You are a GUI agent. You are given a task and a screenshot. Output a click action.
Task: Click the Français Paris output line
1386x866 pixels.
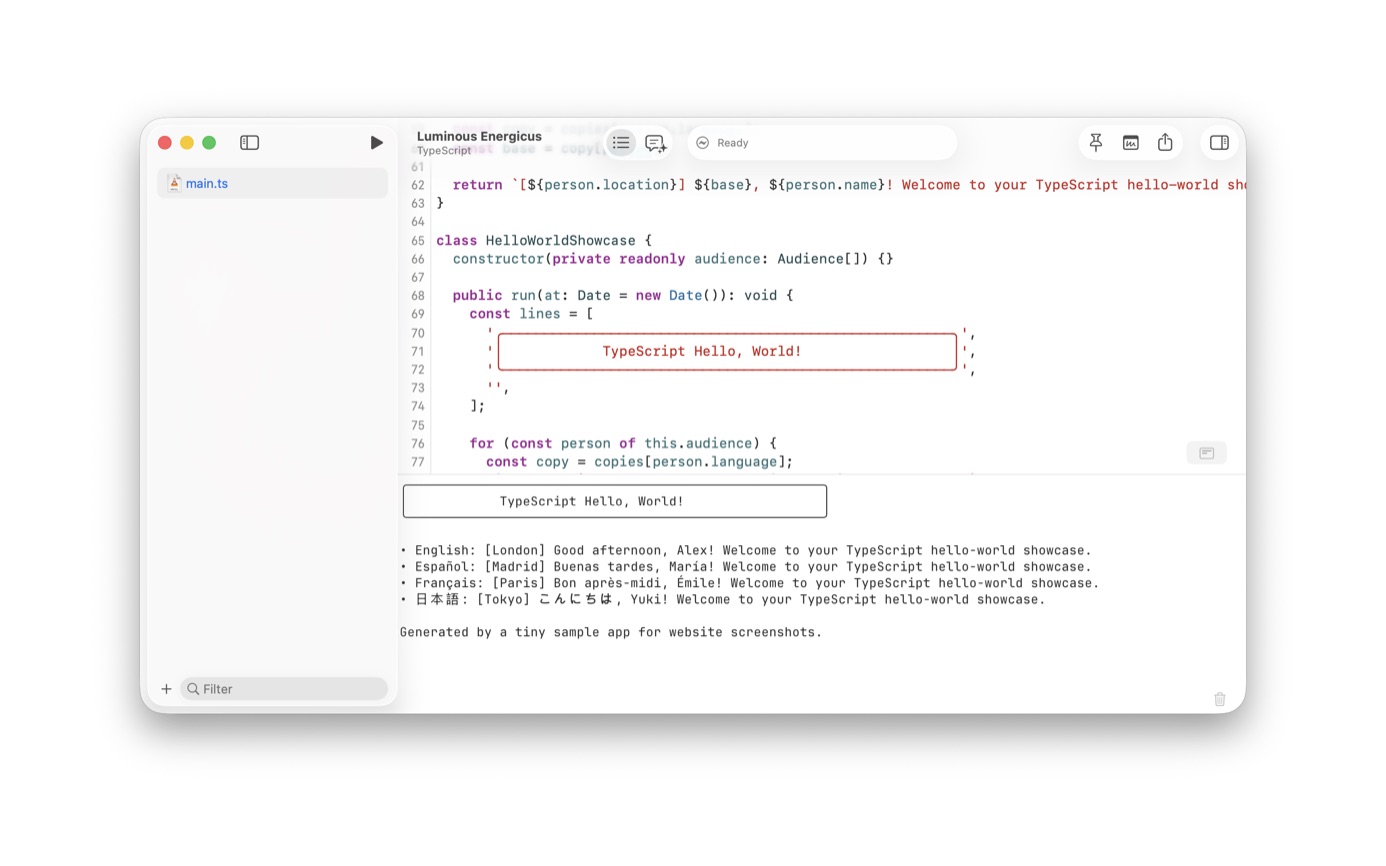tap(750, 583)
